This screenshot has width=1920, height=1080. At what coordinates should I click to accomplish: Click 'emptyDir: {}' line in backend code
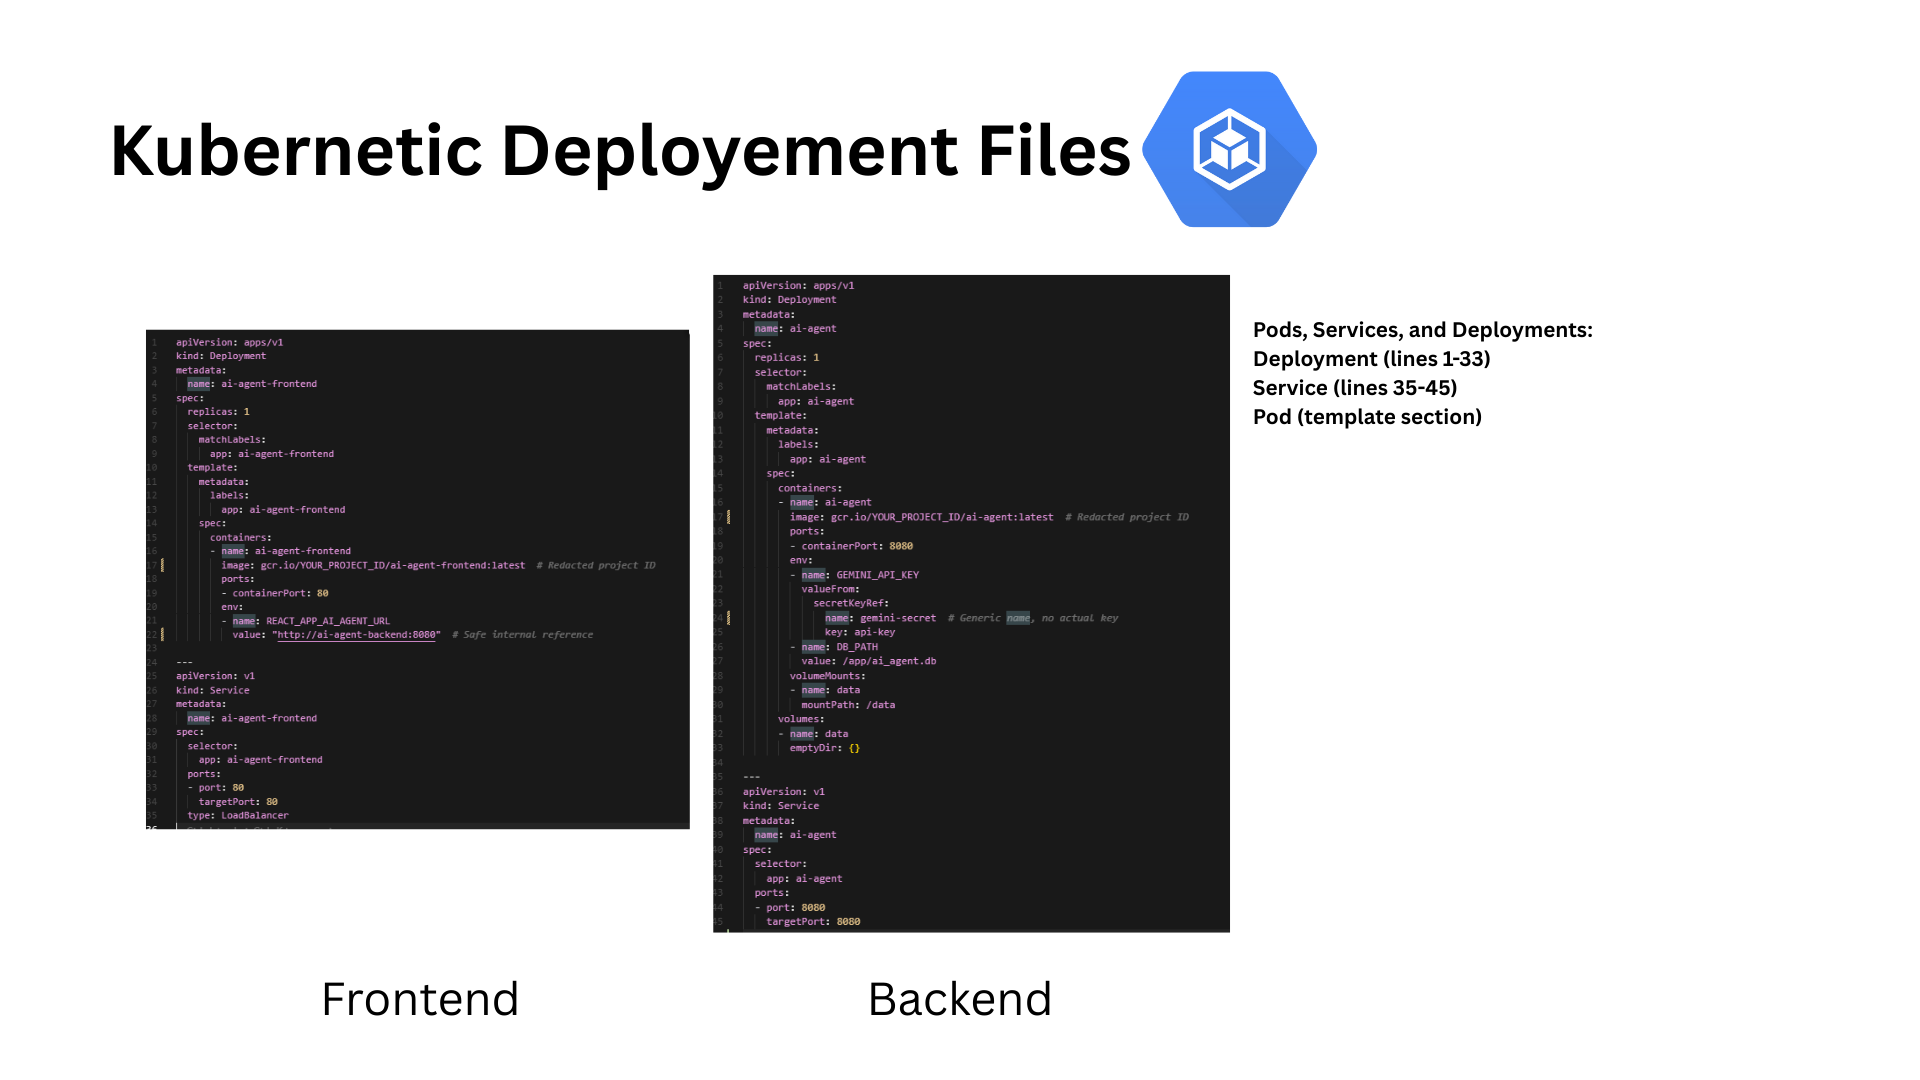(x=824, y=748)
